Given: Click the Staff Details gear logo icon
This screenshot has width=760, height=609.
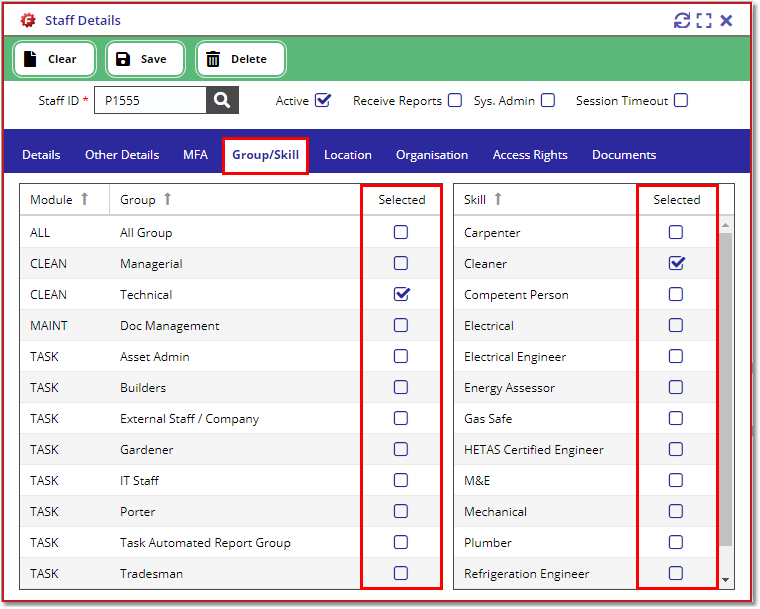Looking at the screenshot, I should click(28, 20).
